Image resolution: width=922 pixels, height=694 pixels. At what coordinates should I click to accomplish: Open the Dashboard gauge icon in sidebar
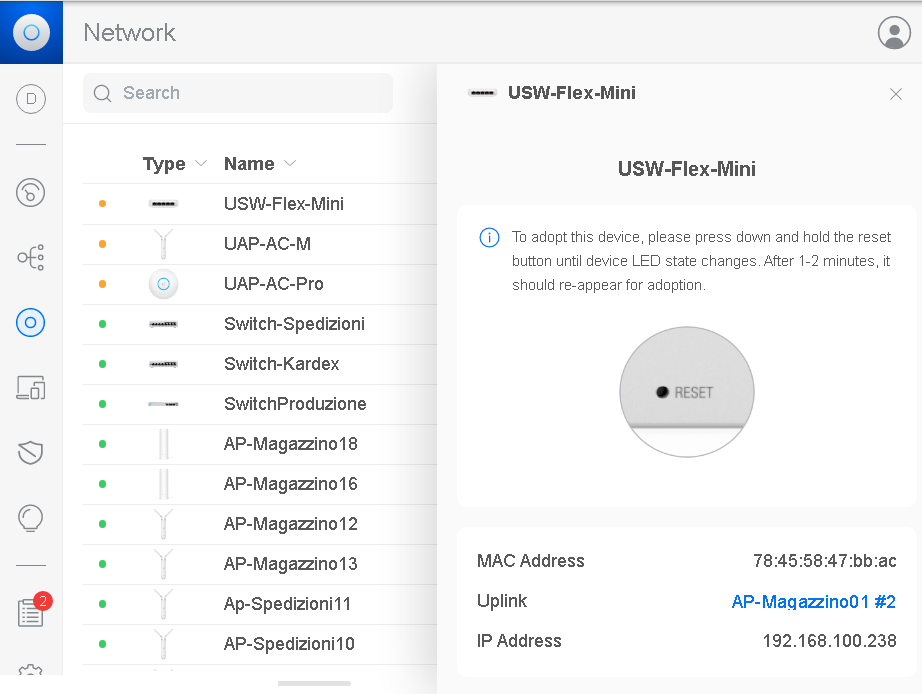[x=31, y=192]
